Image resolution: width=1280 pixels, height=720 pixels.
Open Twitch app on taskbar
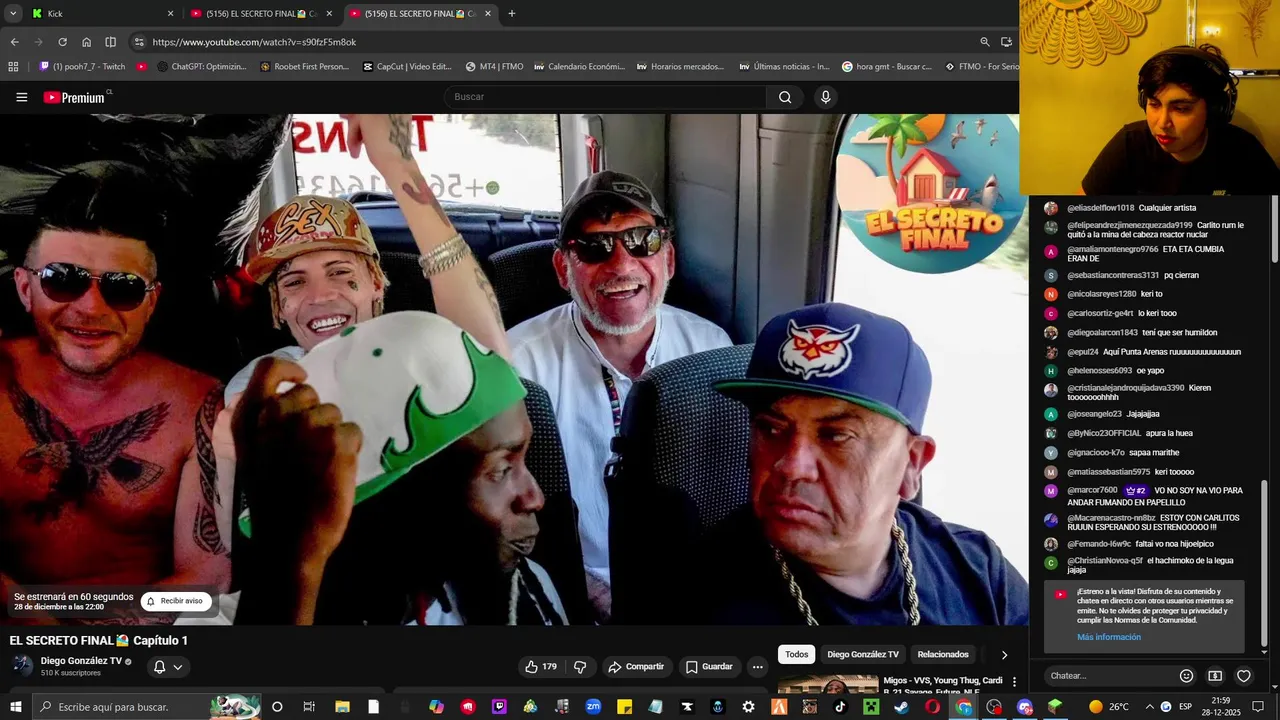(x=499, y=707)
